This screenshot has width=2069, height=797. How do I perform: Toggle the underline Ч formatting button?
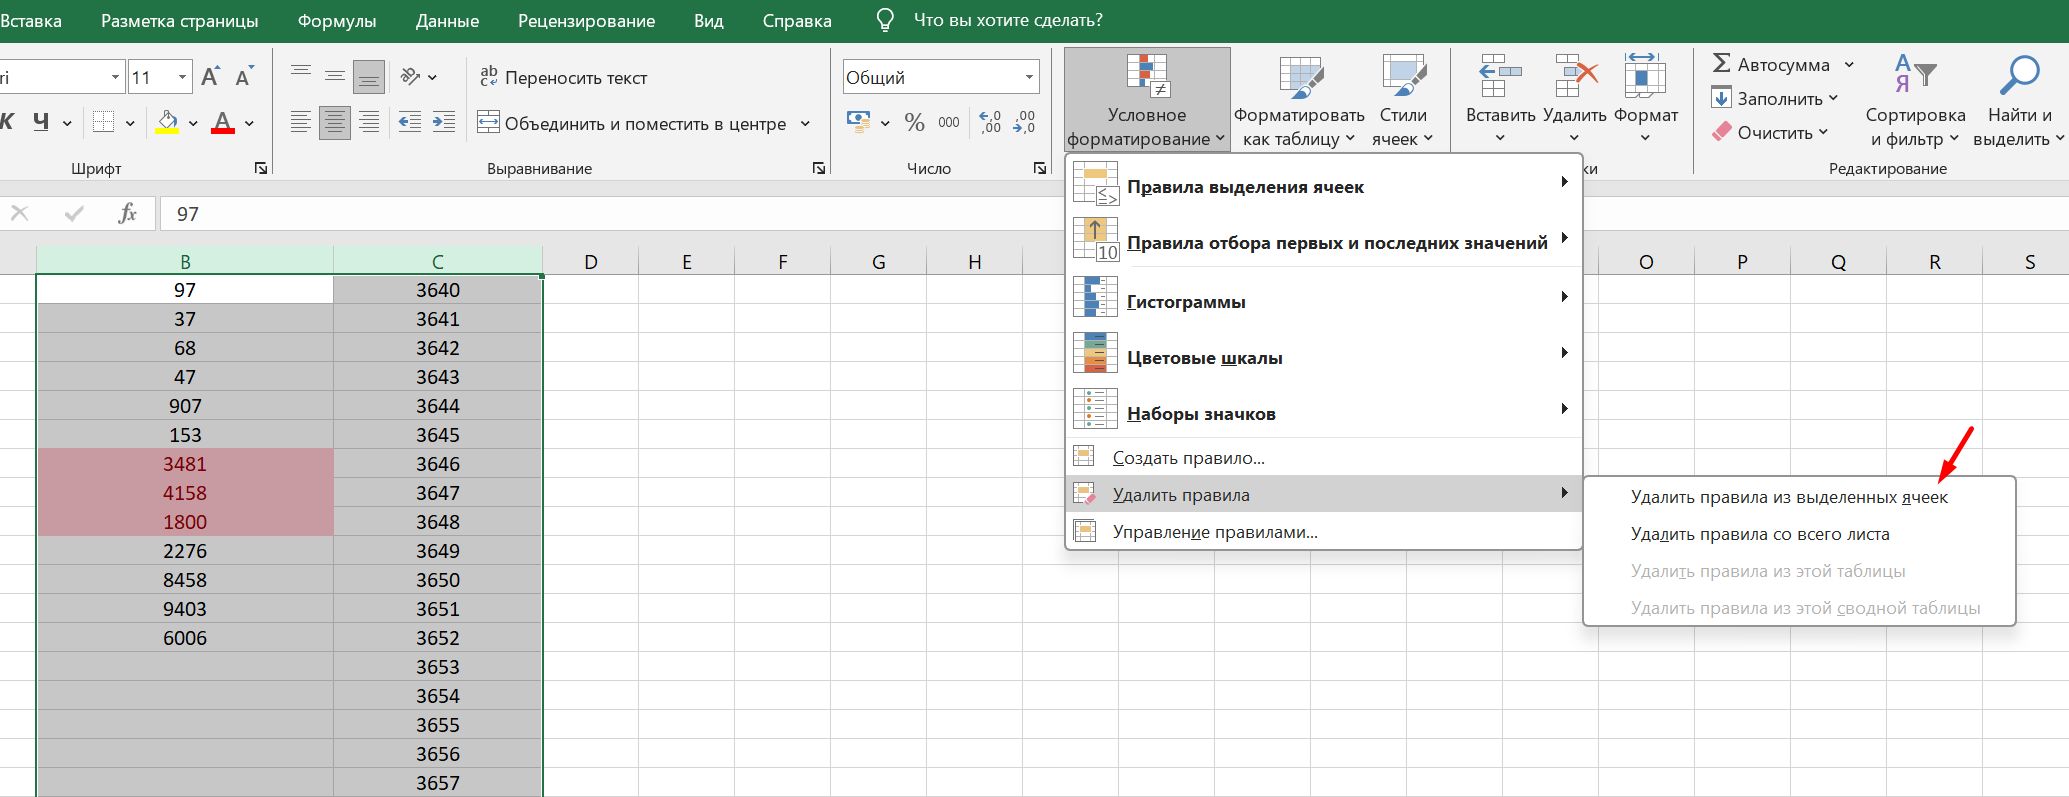pyautogui.click(x=41, y=123)
